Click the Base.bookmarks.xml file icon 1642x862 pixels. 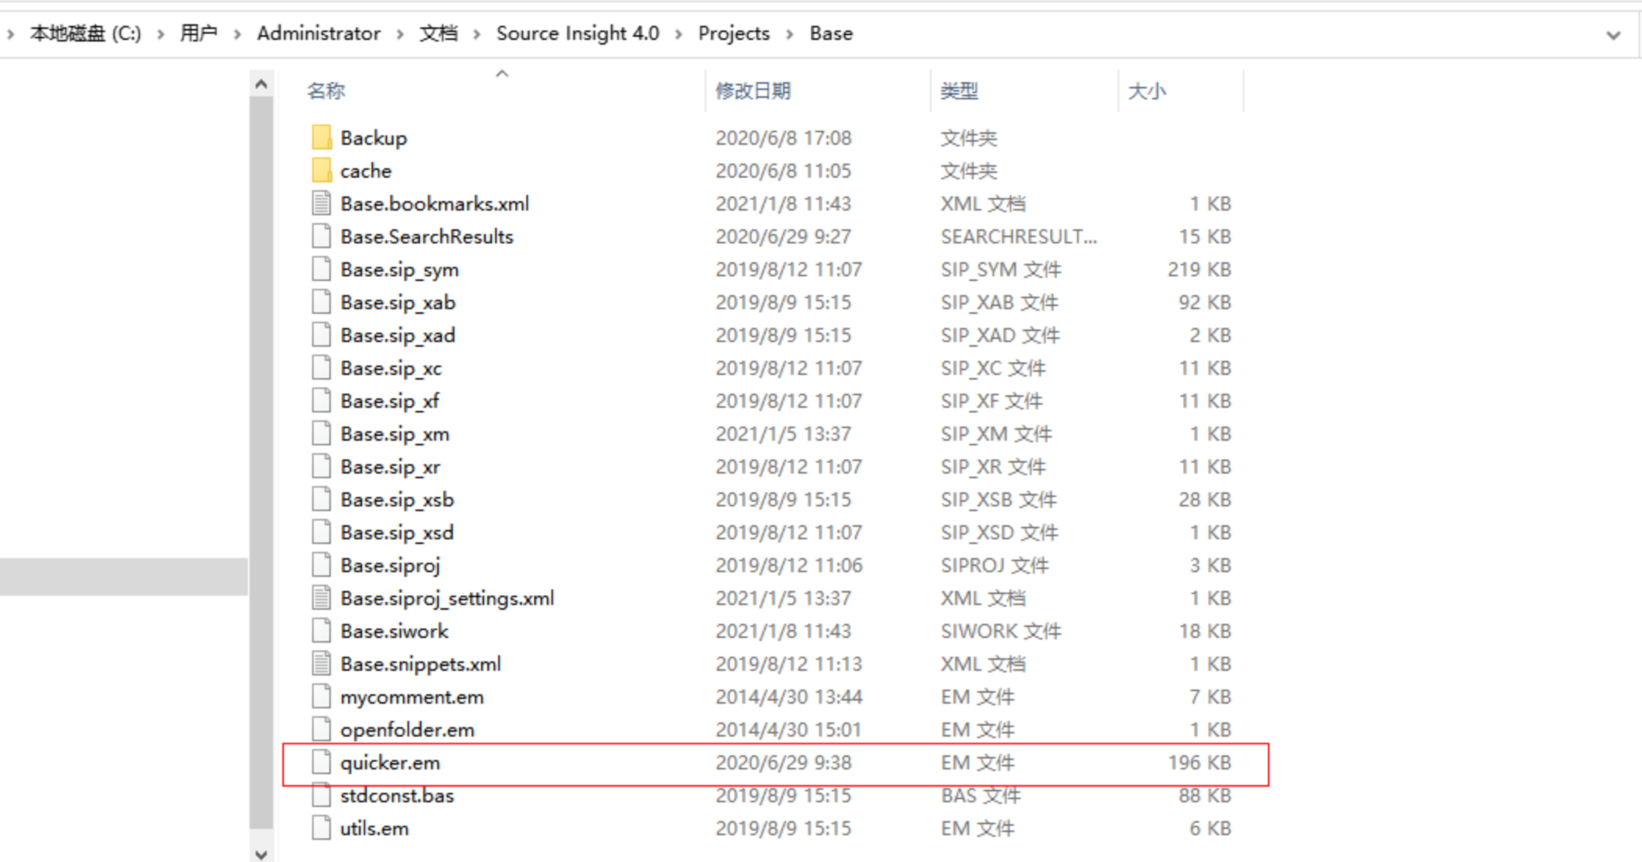coord(321,203)
